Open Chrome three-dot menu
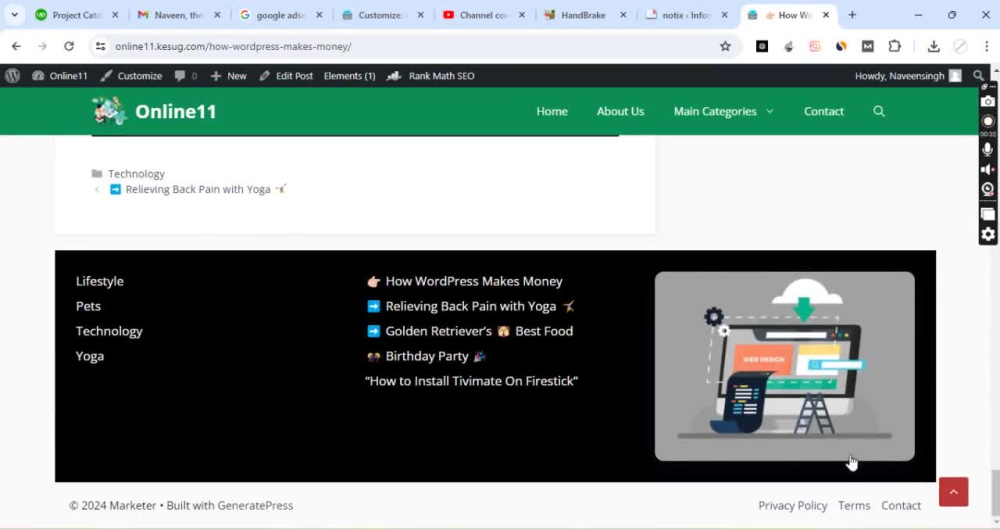 pyautogui.click(x=986, y=46)
